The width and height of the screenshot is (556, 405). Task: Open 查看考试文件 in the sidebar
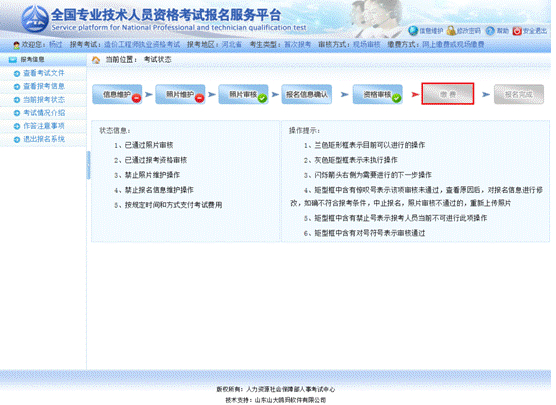coord(44,73)
